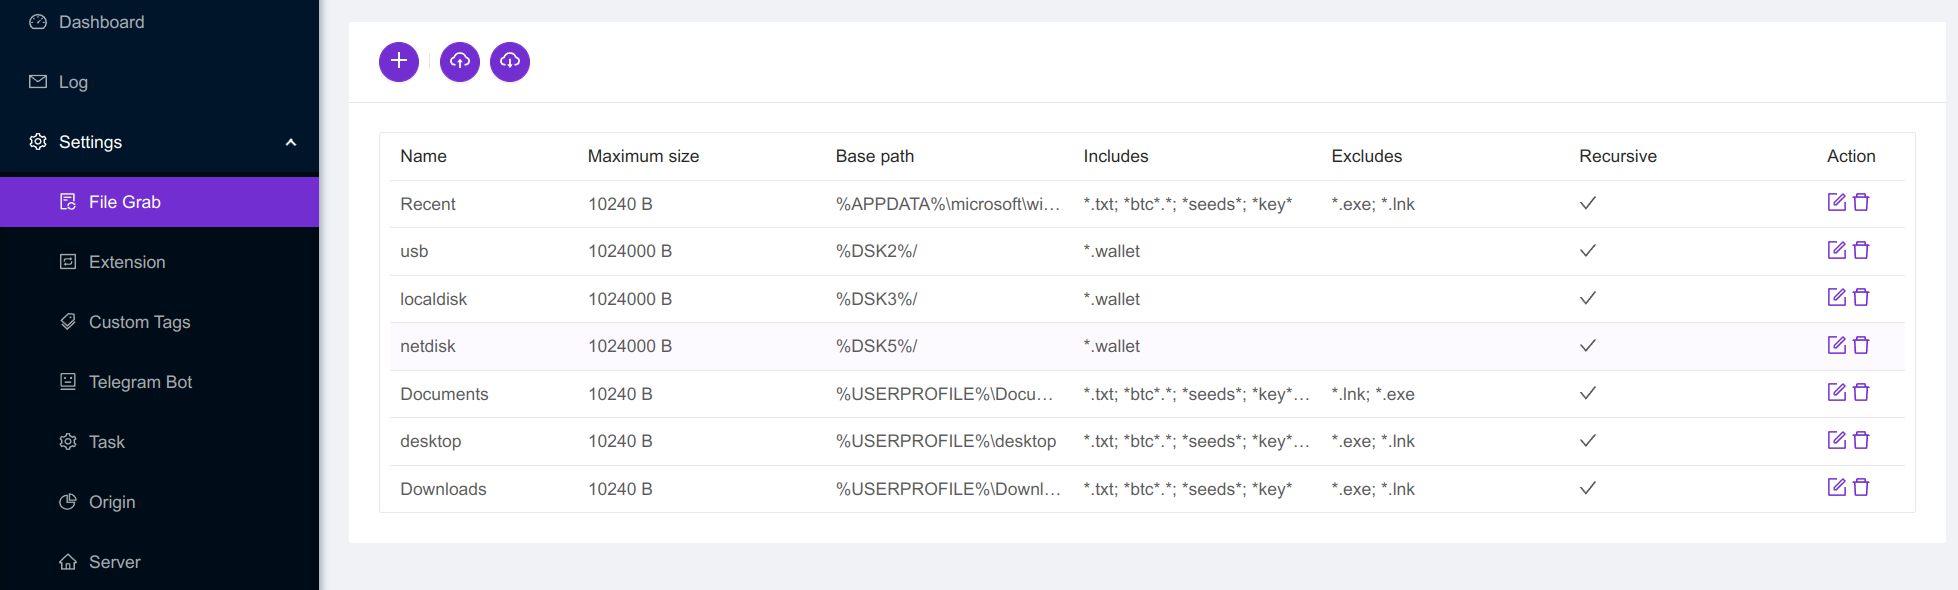
Task: Click the Name column header
Action: 423,156
